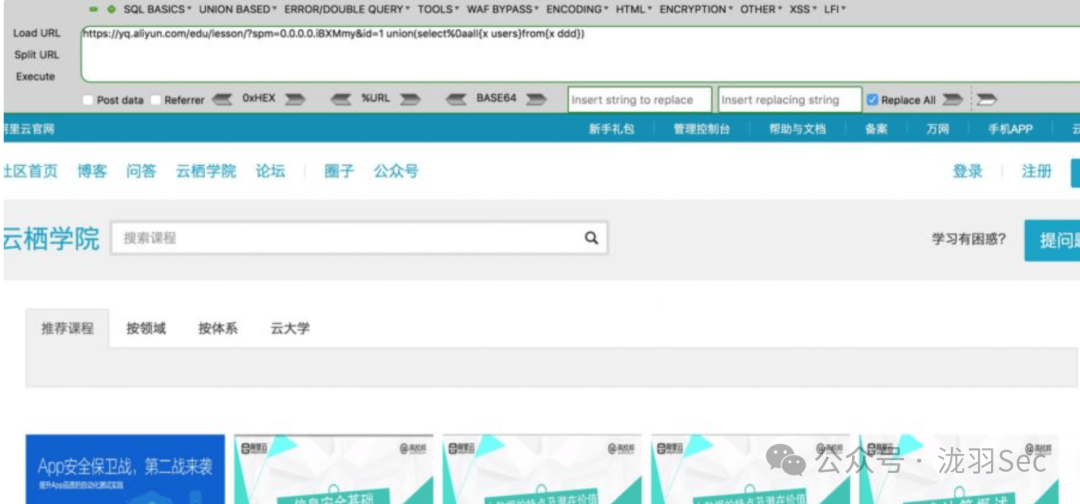Open the 管理控制台 link in the top bar
Image resolution: width=1080 pixels, height=504 pixels.
point(702,129)
